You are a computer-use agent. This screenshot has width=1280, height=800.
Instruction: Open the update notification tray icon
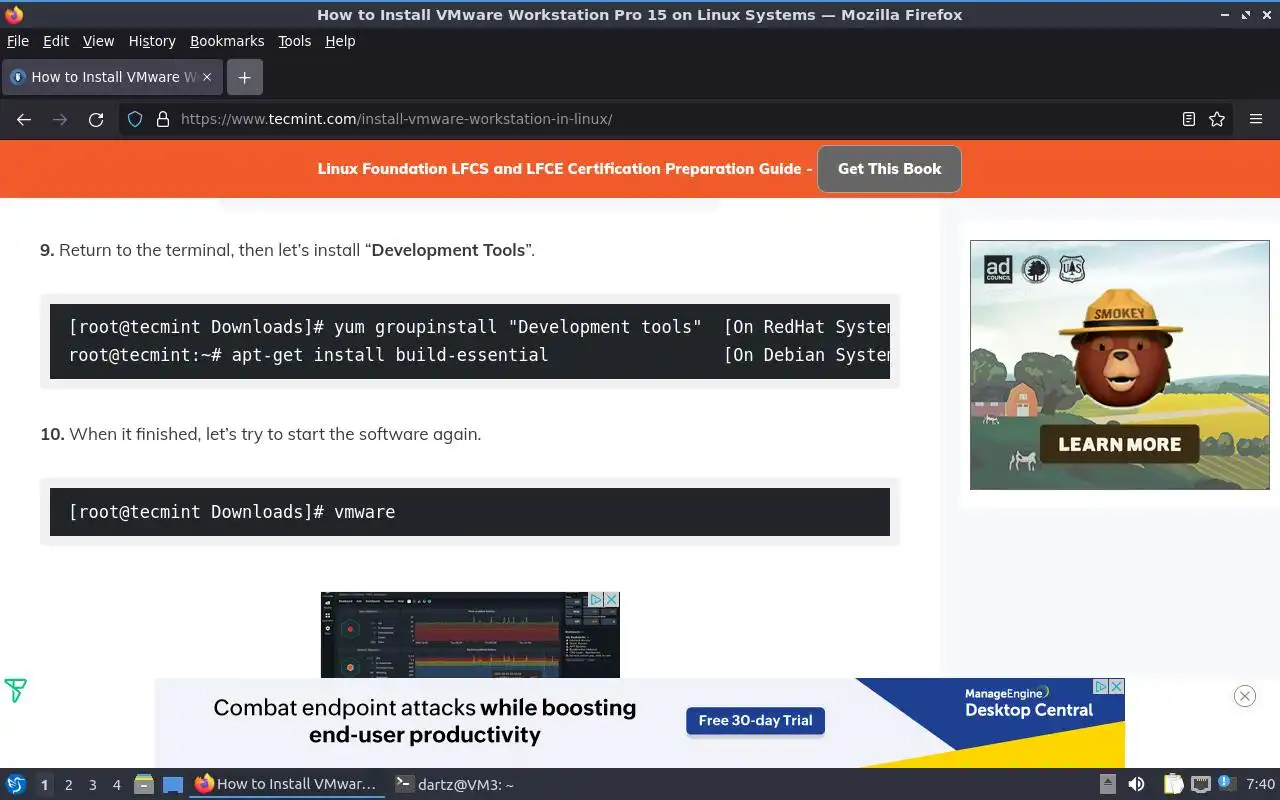(1227, 785)
